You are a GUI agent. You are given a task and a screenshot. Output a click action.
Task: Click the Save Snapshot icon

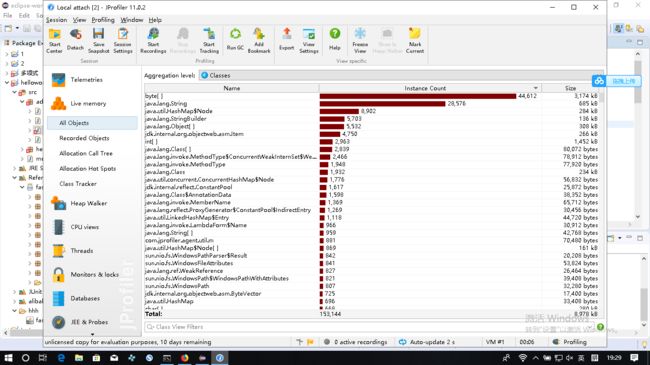(99, 40)
